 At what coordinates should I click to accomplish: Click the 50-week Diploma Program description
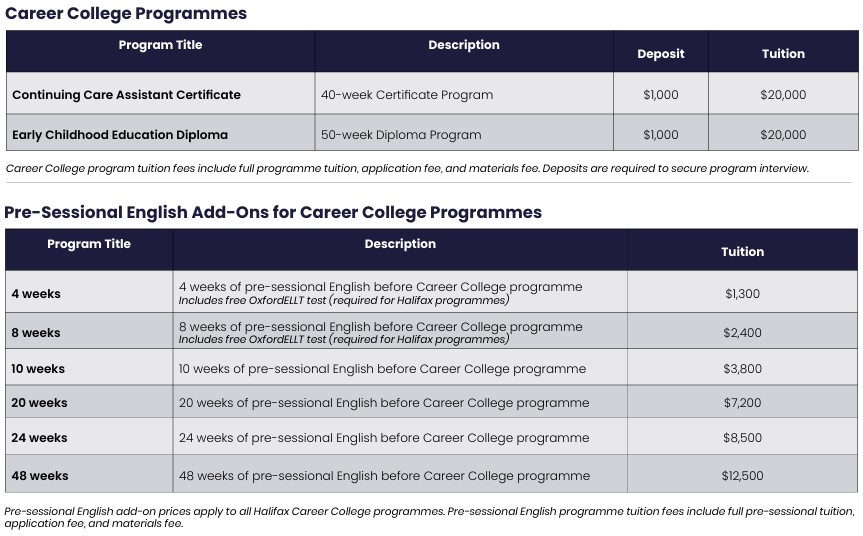[401, 135]
